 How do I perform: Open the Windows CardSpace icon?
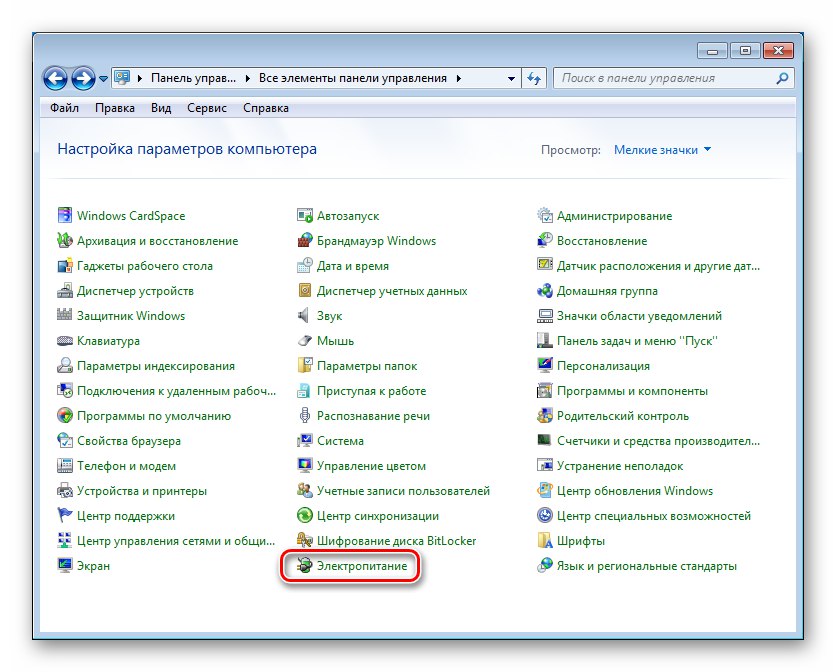point(65,215)
